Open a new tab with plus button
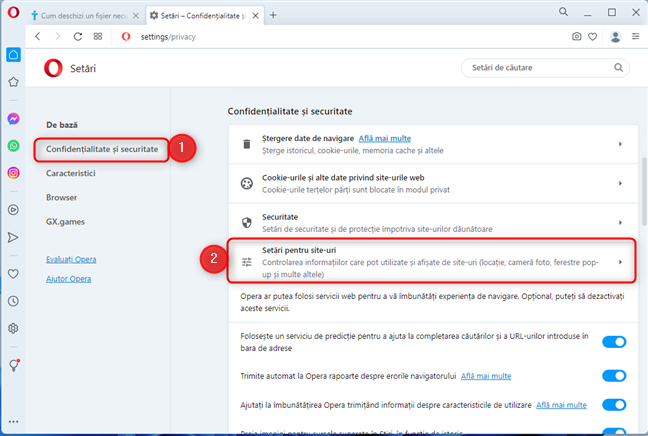 click(273, 15)
